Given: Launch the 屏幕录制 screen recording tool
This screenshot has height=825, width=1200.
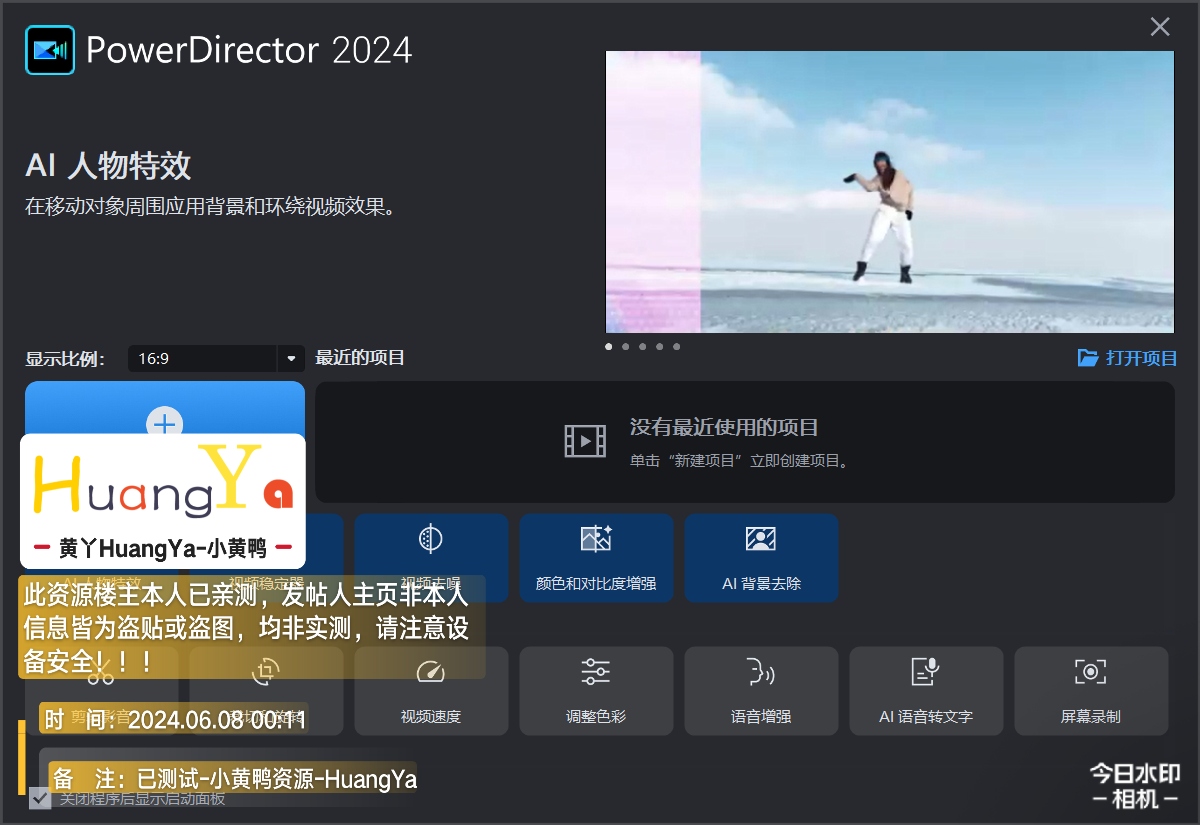Looking at the screenshot, I should [x=1091, y=691].
